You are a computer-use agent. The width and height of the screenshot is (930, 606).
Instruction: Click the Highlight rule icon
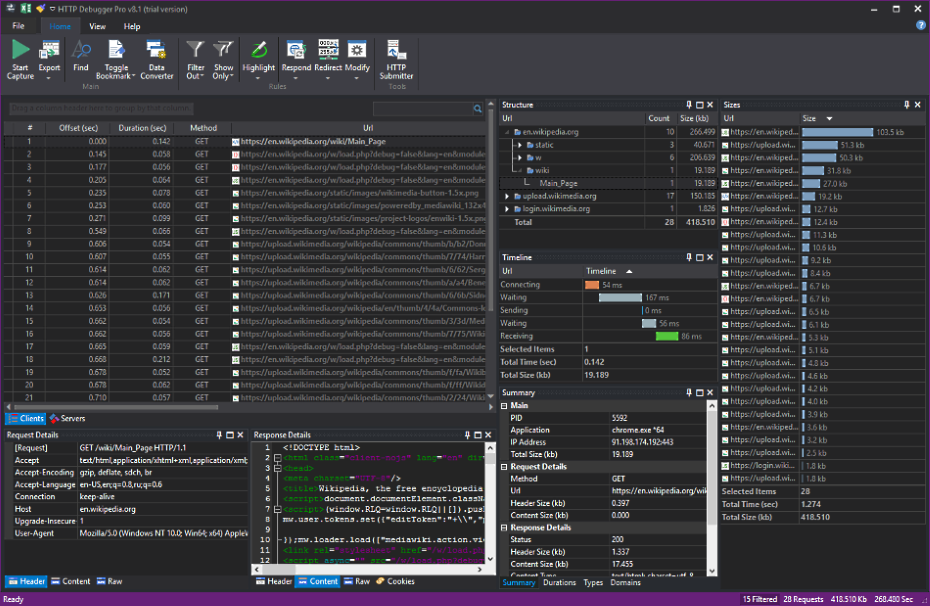pyautogui.click(x=259, y=50)
